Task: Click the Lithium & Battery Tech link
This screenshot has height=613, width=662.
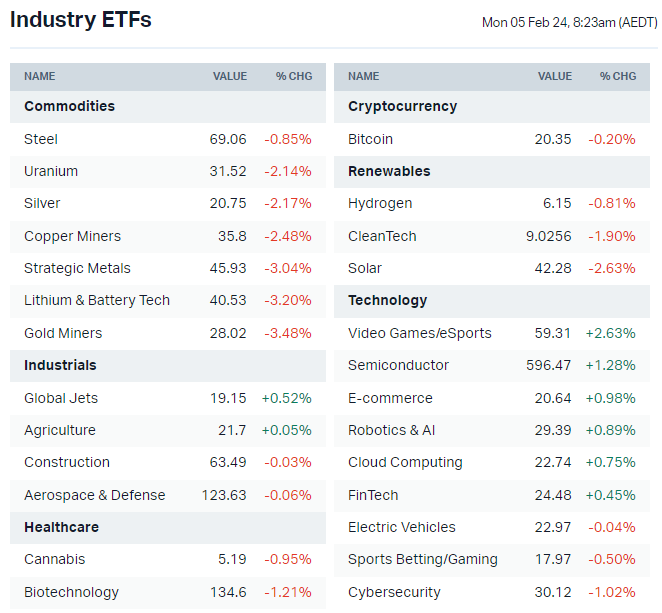Action: point(97,300)
